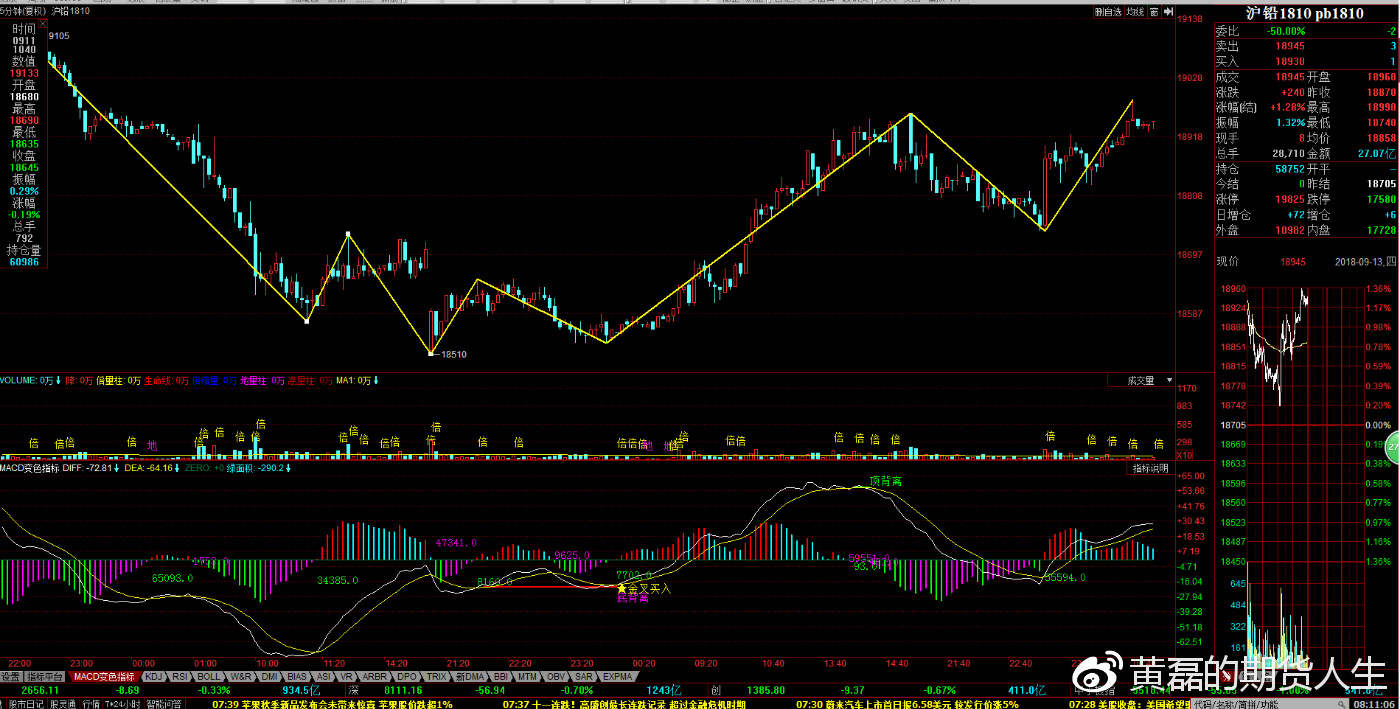Open the 设置 settings tab

[x=11, y=677]
